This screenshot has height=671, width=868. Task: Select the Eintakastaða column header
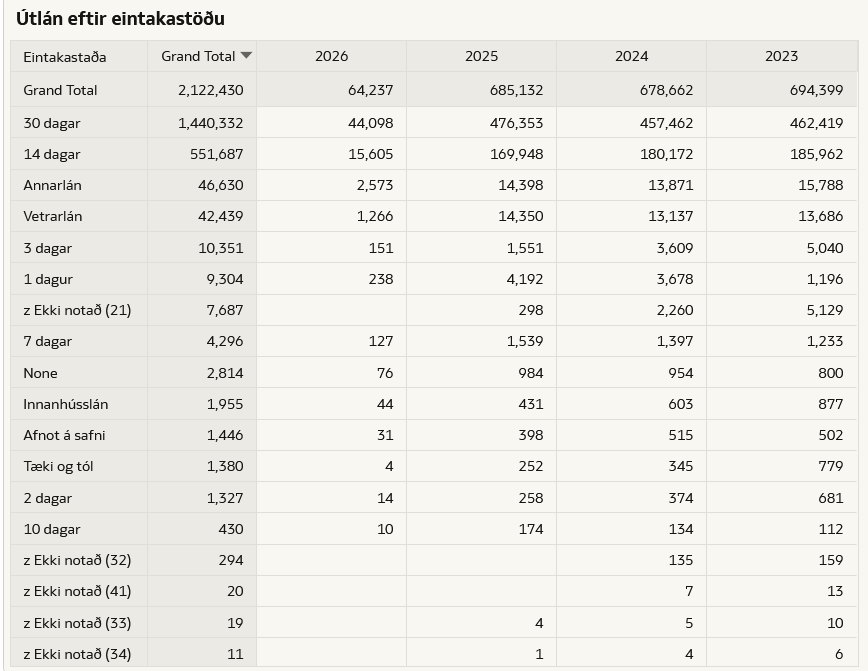65,57
